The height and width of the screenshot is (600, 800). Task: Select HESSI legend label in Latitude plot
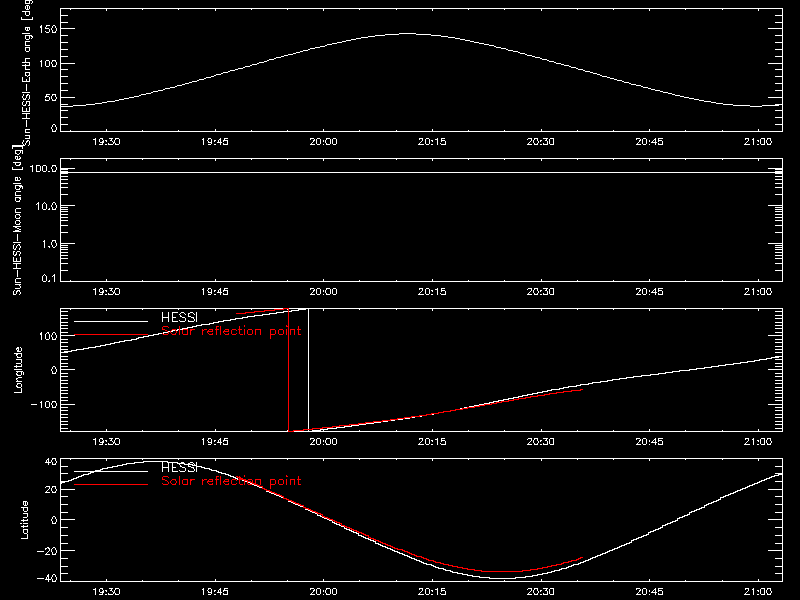pos(179,467)
